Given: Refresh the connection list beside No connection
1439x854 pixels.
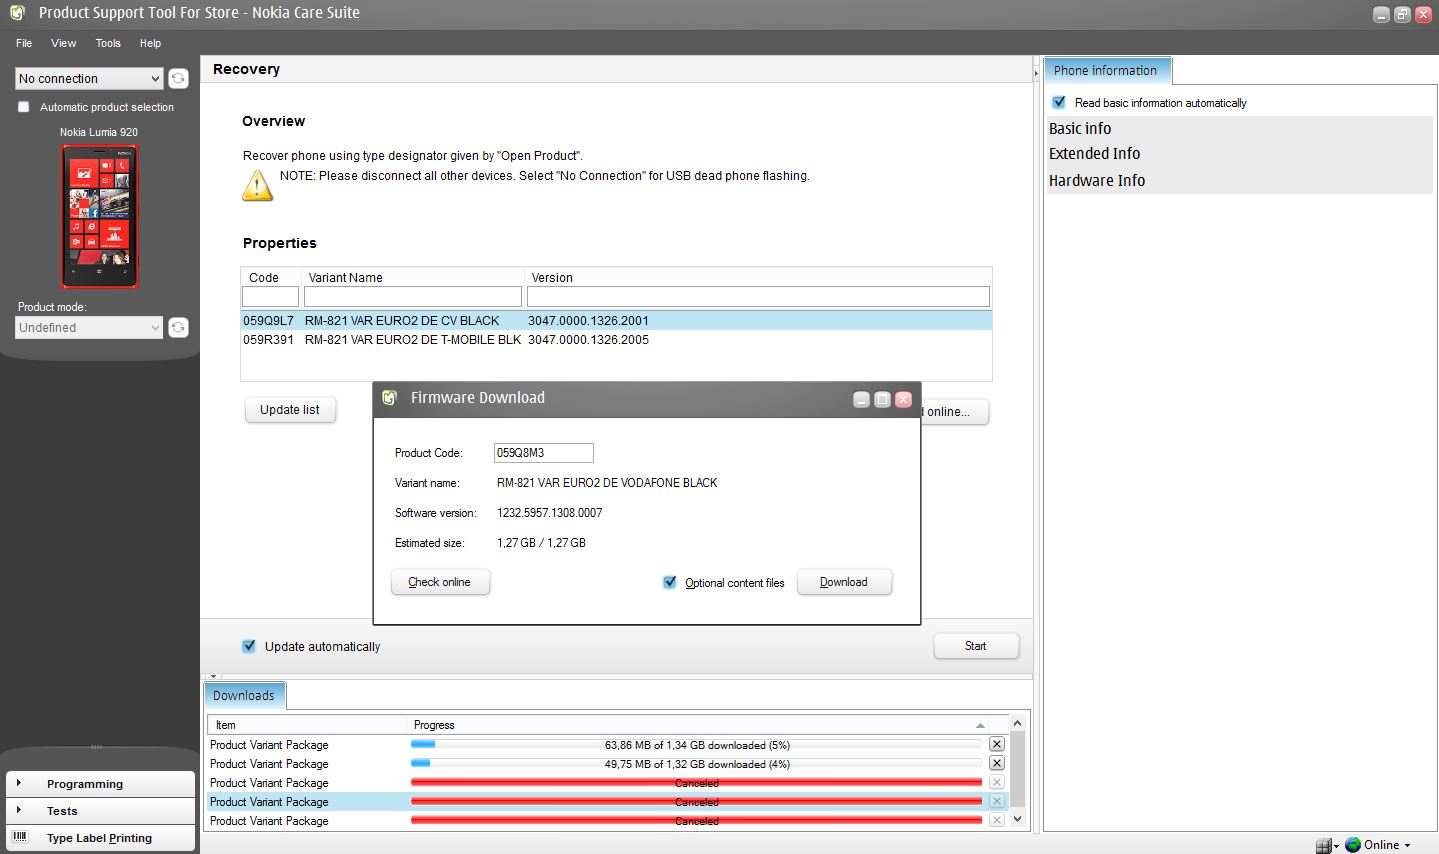Looking at the screenshot, I should coord(178,78).
